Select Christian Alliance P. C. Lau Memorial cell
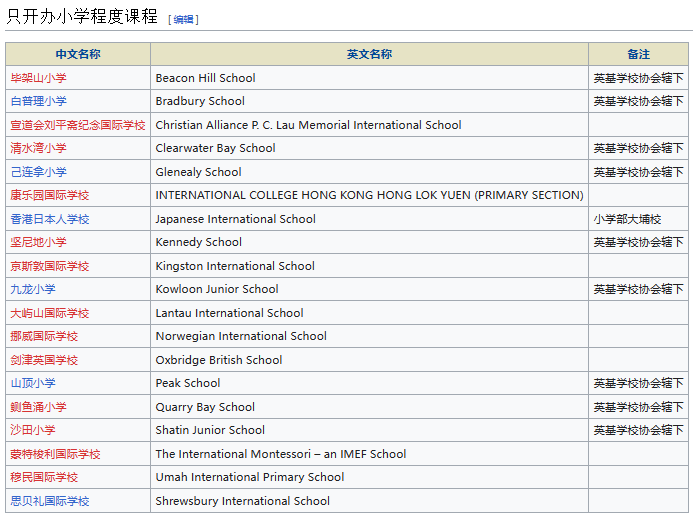Screen dimensions: 693x517 (369, 125)
